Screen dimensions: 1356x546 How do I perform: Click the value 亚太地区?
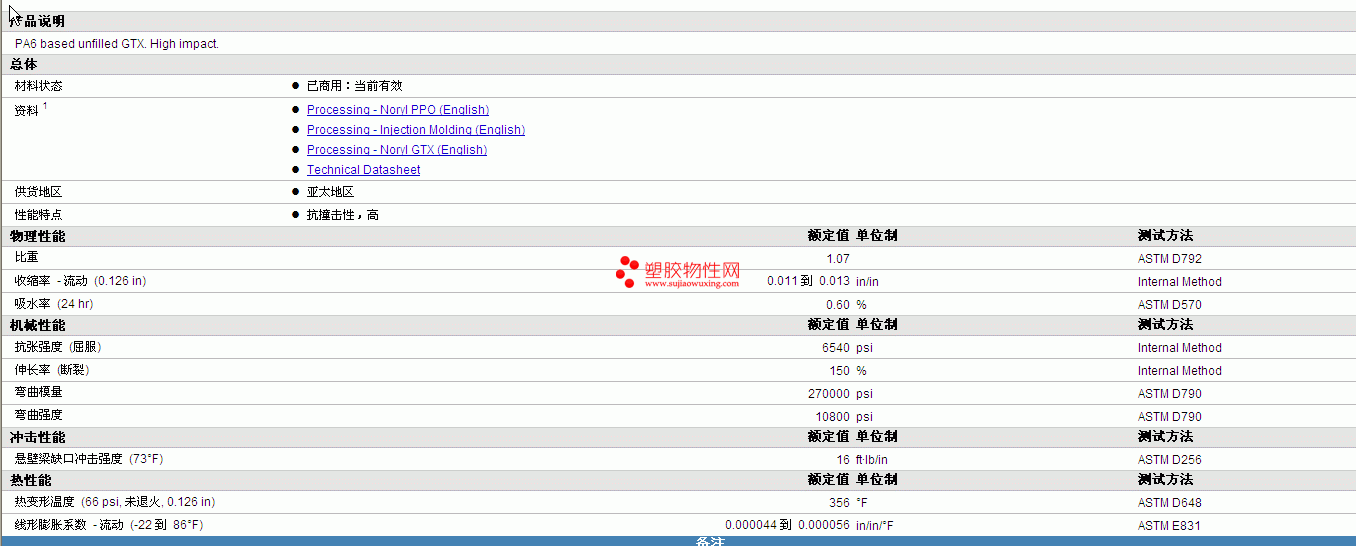331,192
